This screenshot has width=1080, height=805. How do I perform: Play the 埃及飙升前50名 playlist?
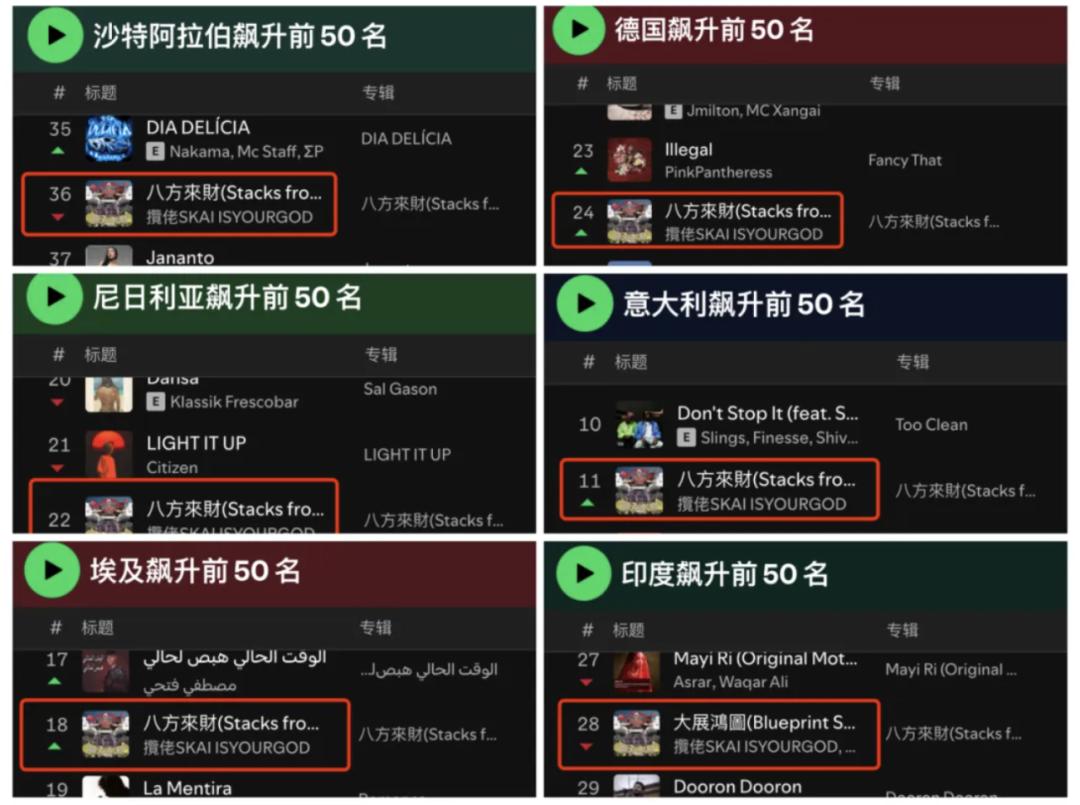click(52, 570)
